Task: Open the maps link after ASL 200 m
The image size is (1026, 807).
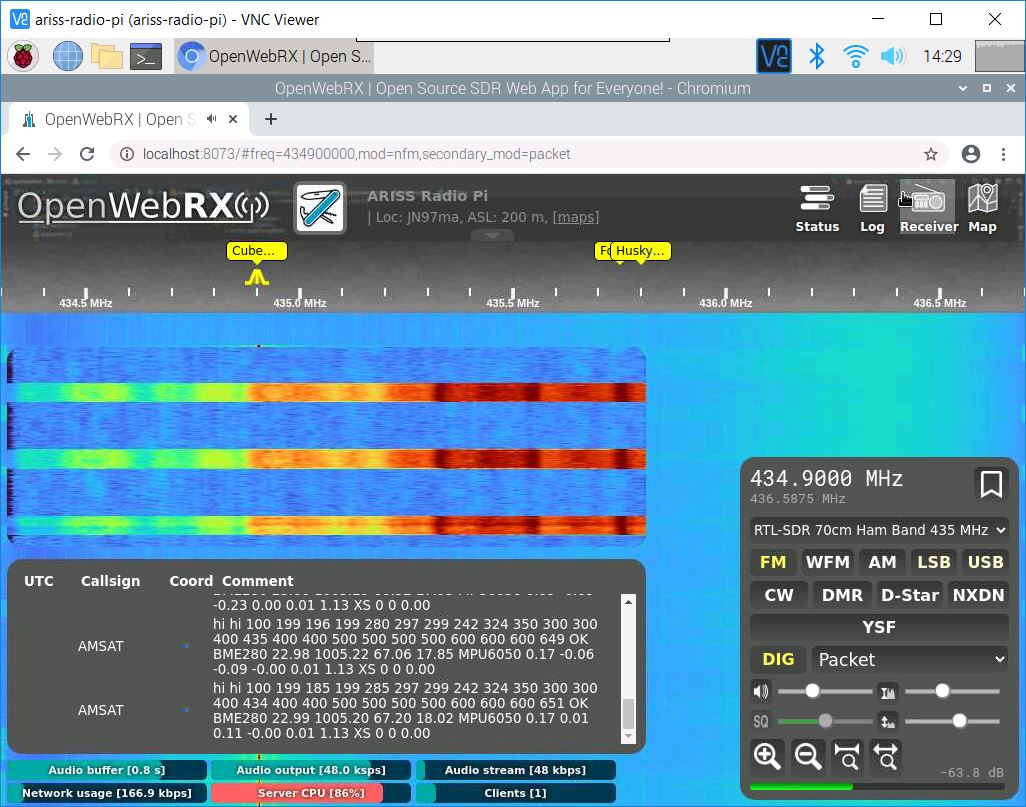Action: [576, 217]
